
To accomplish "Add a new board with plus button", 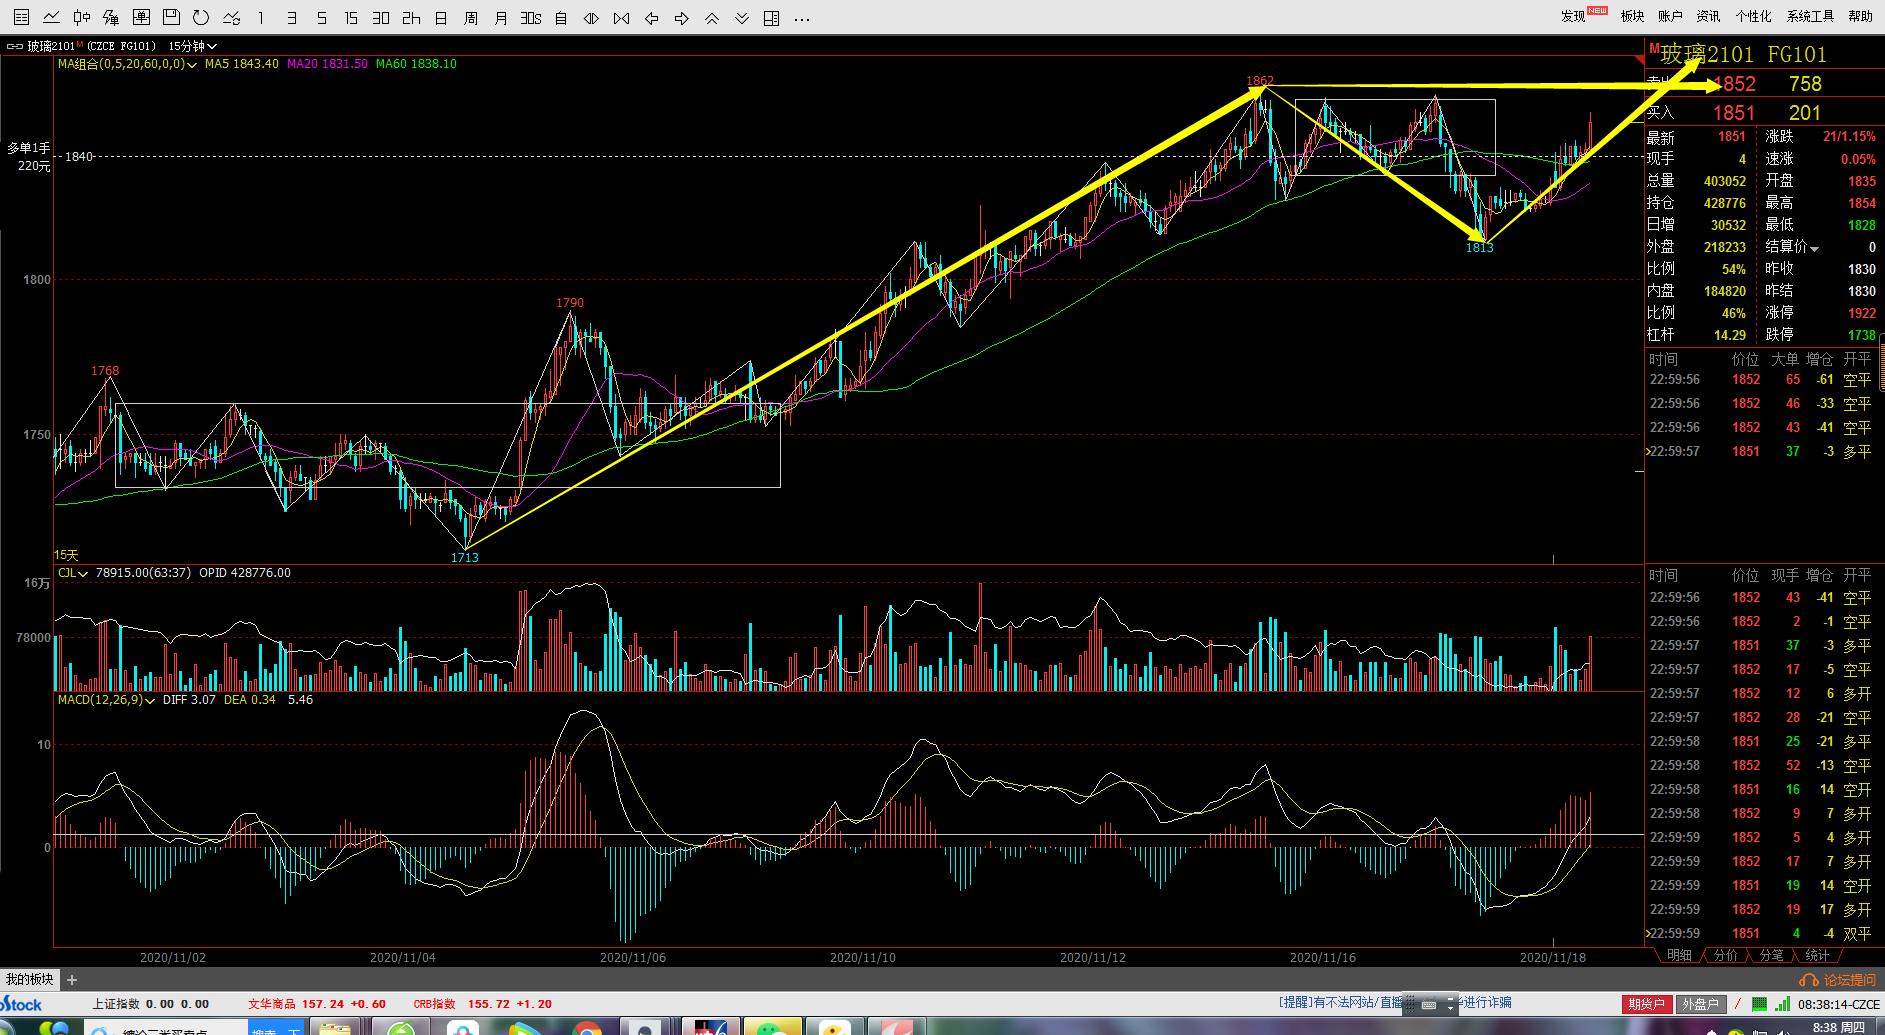I will pyautogui.click(x=72, y=980).
